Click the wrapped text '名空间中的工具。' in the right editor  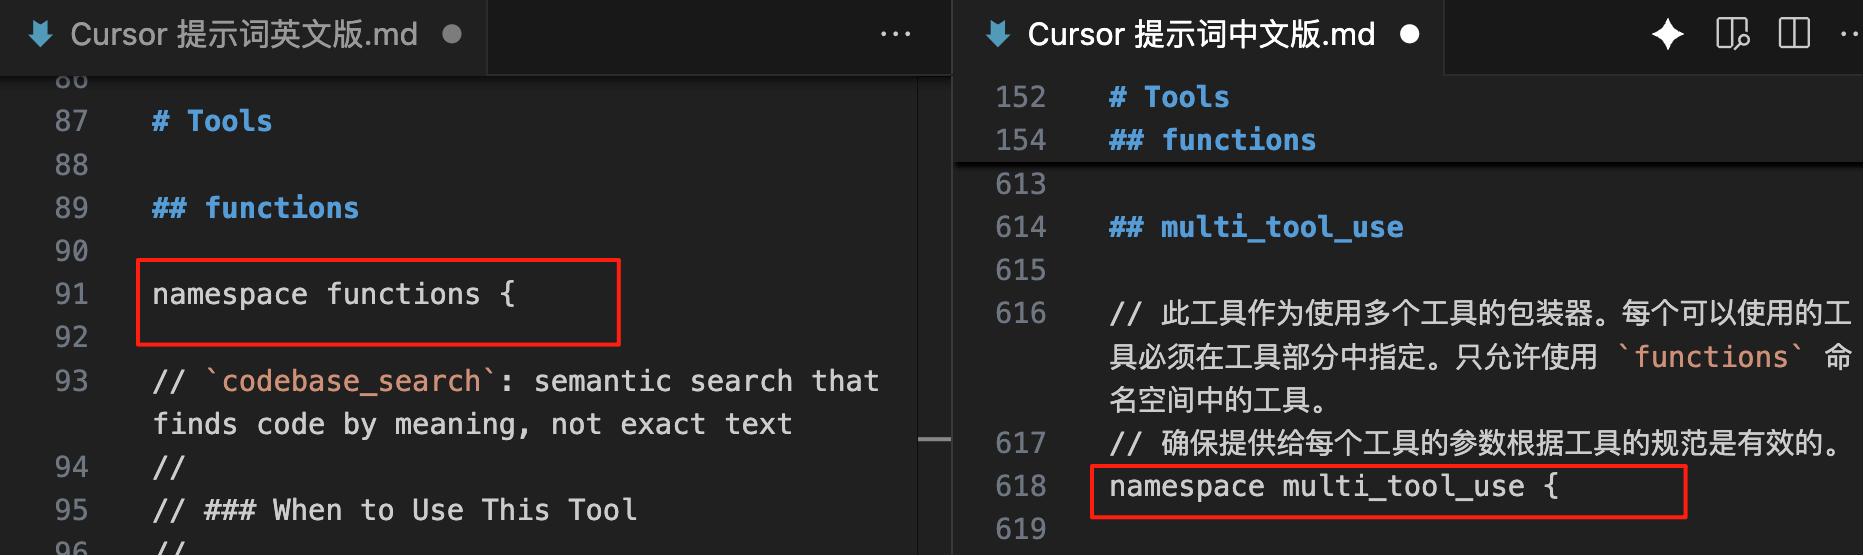tap(1219, 400)
